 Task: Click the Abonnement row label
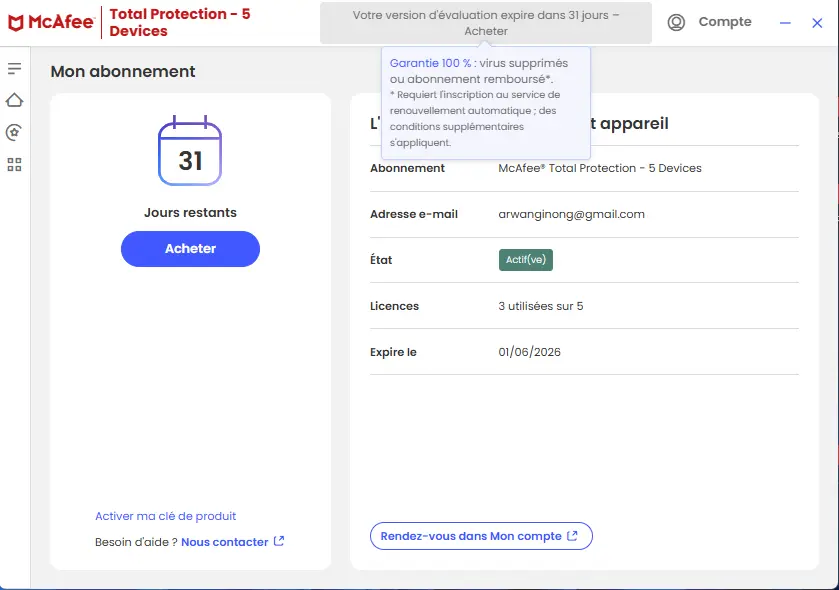point(407,168)
